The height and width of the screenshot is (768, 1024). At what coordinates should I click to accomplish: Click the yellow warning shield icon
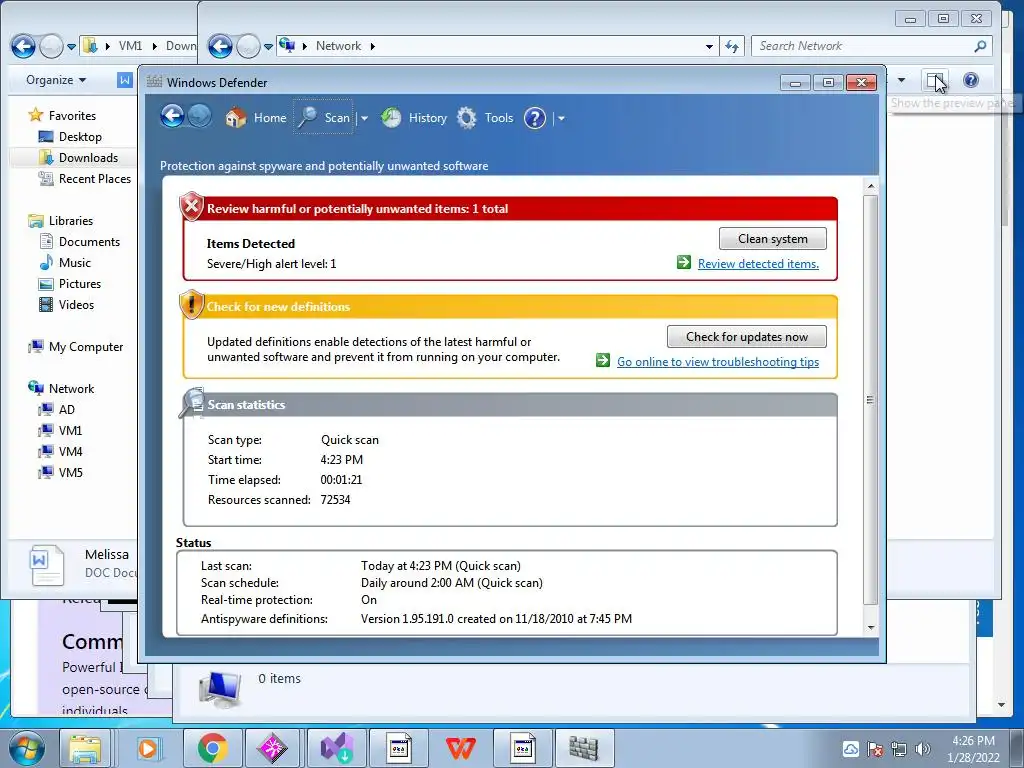191,305
